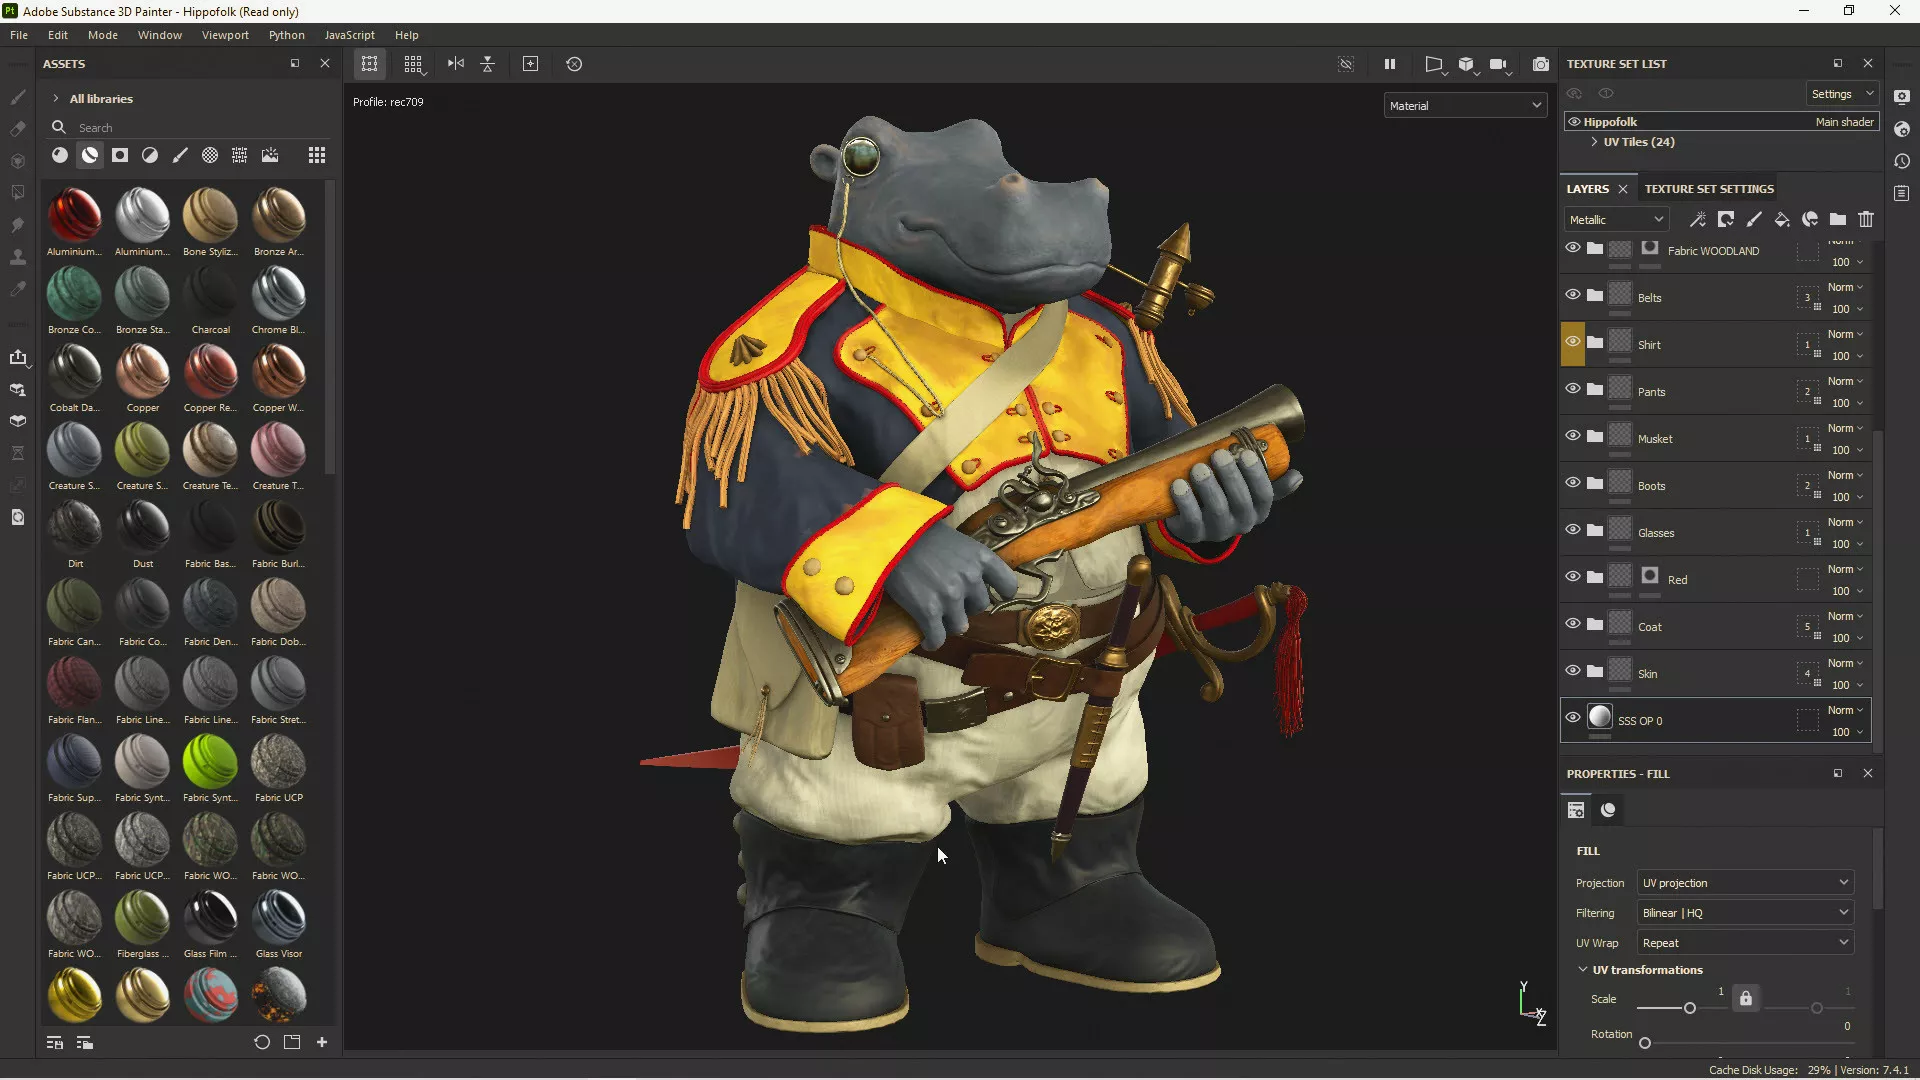Image resolution: width=1920 pixels, height=1080 pixels.
Task: Click the symmetry mirror icon in top toolbar
Action: point(456,64)
